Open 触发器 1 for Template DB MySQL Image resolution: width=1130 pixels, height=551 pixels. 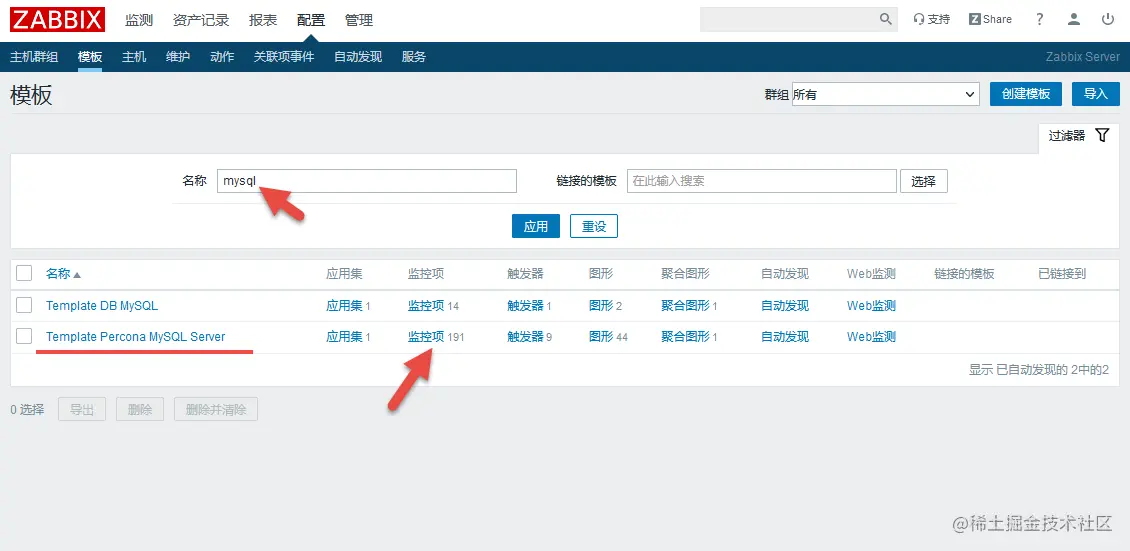tap(525, 305)
